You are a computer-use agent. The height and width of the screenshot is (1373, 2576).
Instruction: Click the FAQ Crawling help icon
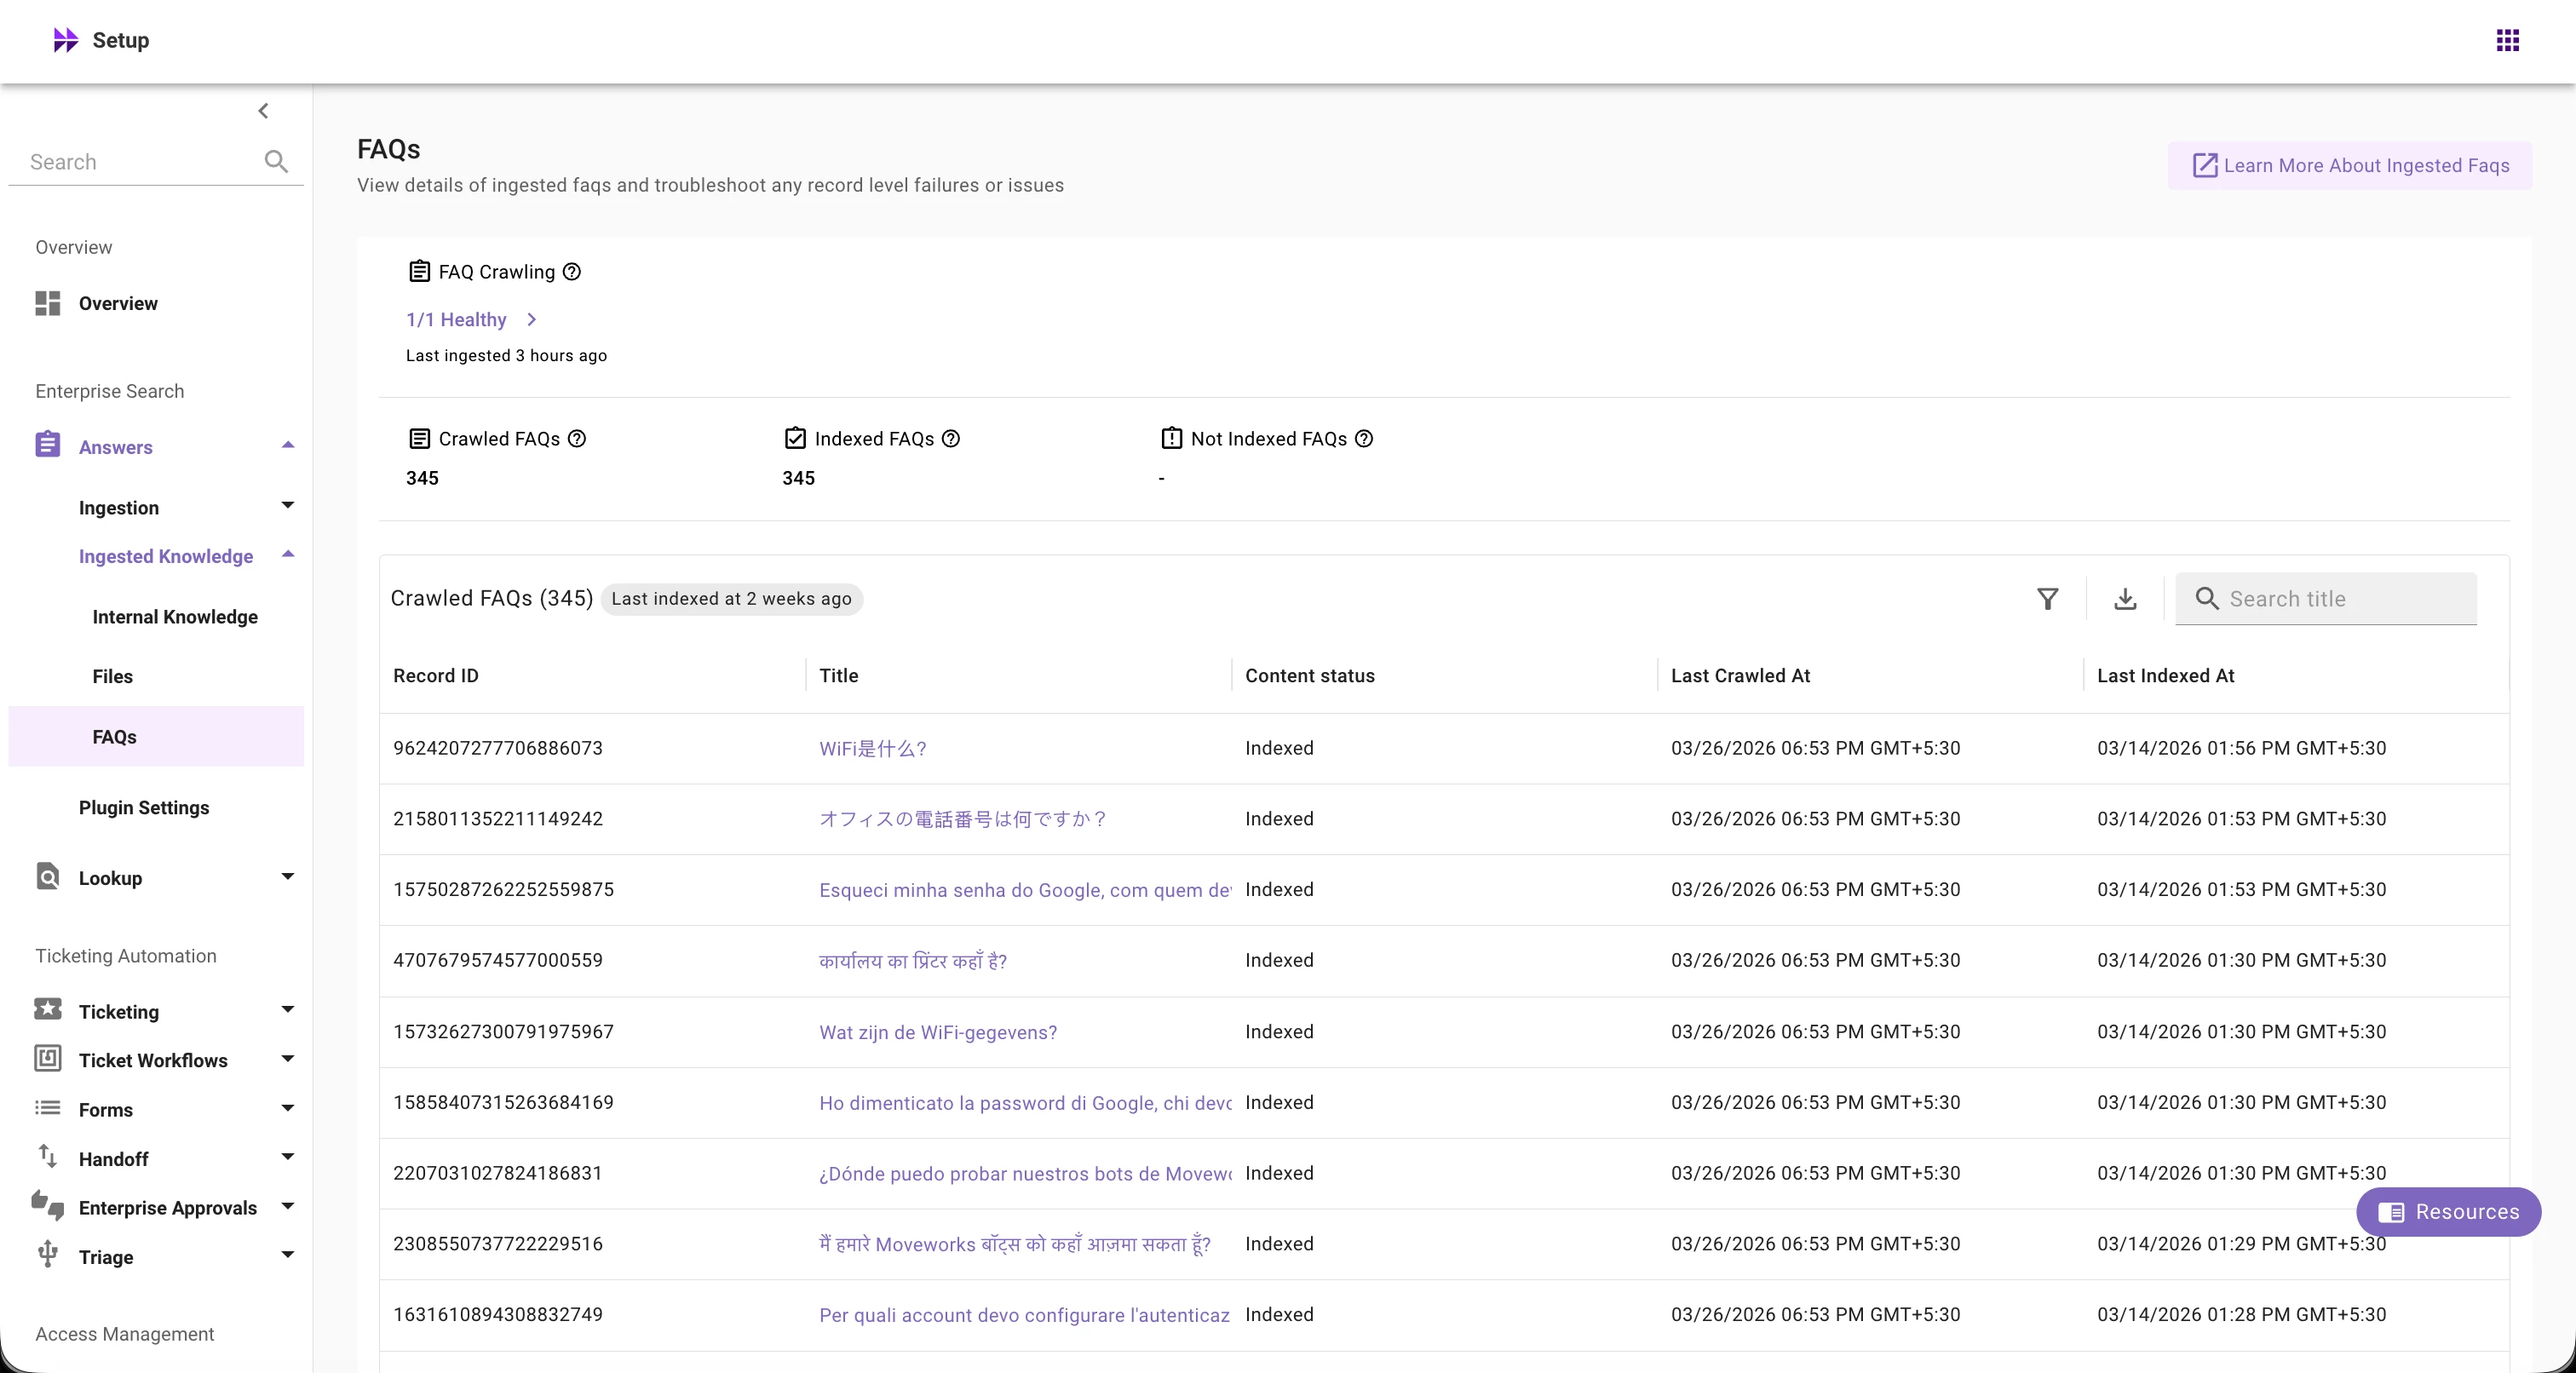571,272
